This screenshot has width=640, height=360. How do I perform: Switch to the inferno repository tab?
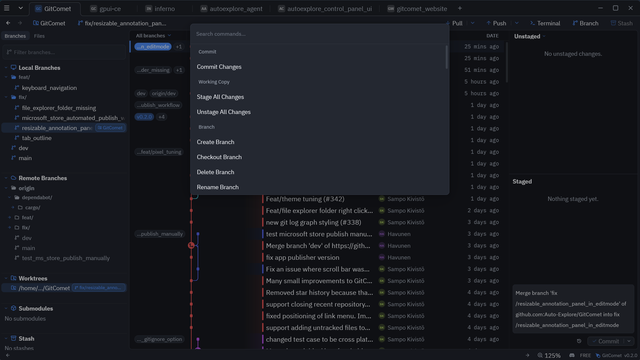tap(160, 9)
